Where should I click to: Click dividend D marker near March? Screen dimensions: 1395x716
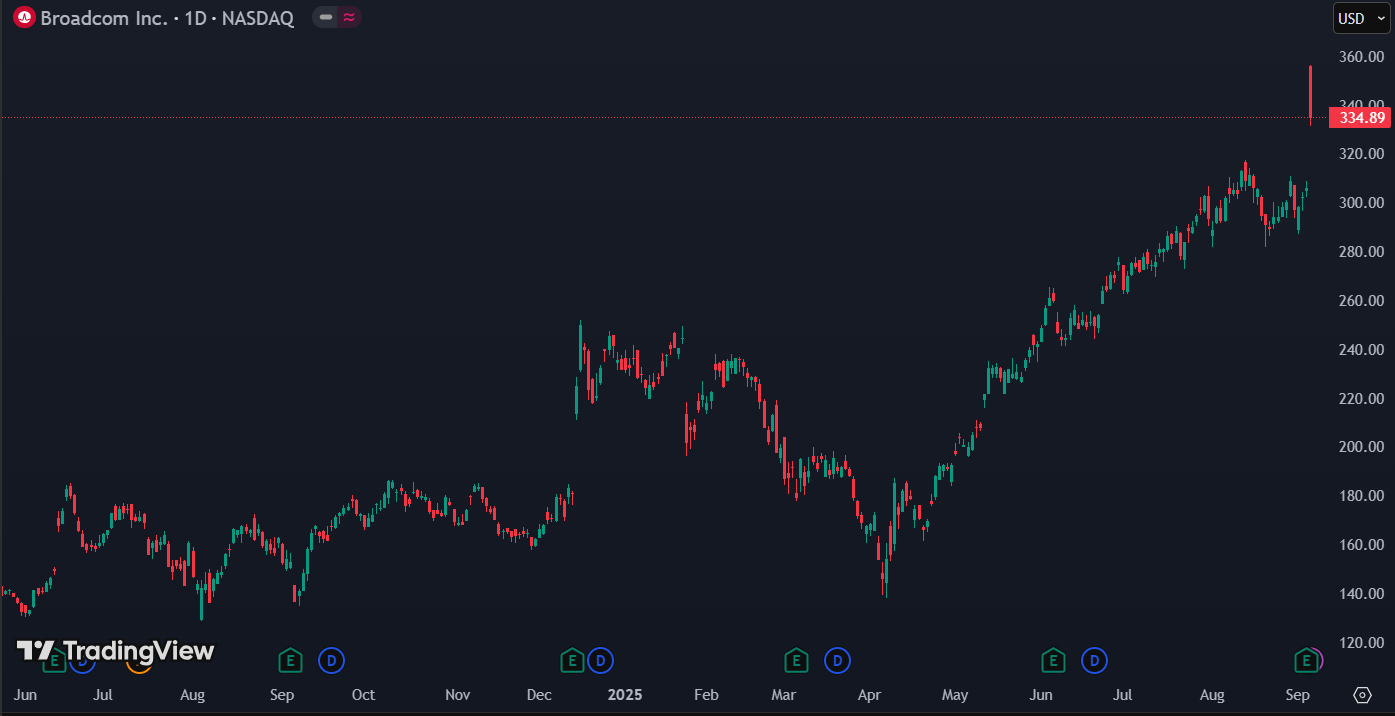(x=837, y=660)
